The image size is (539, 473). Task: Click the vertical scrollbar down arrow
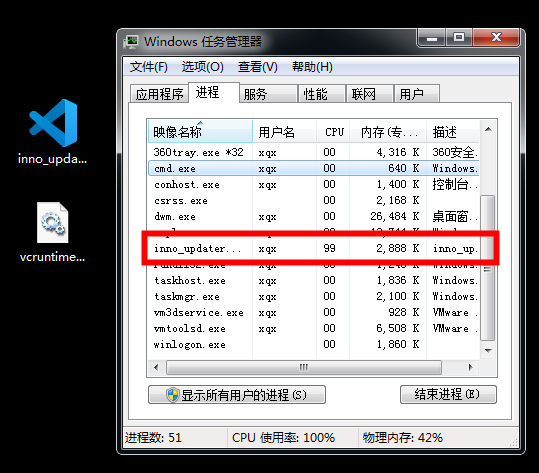click(488, 350)
